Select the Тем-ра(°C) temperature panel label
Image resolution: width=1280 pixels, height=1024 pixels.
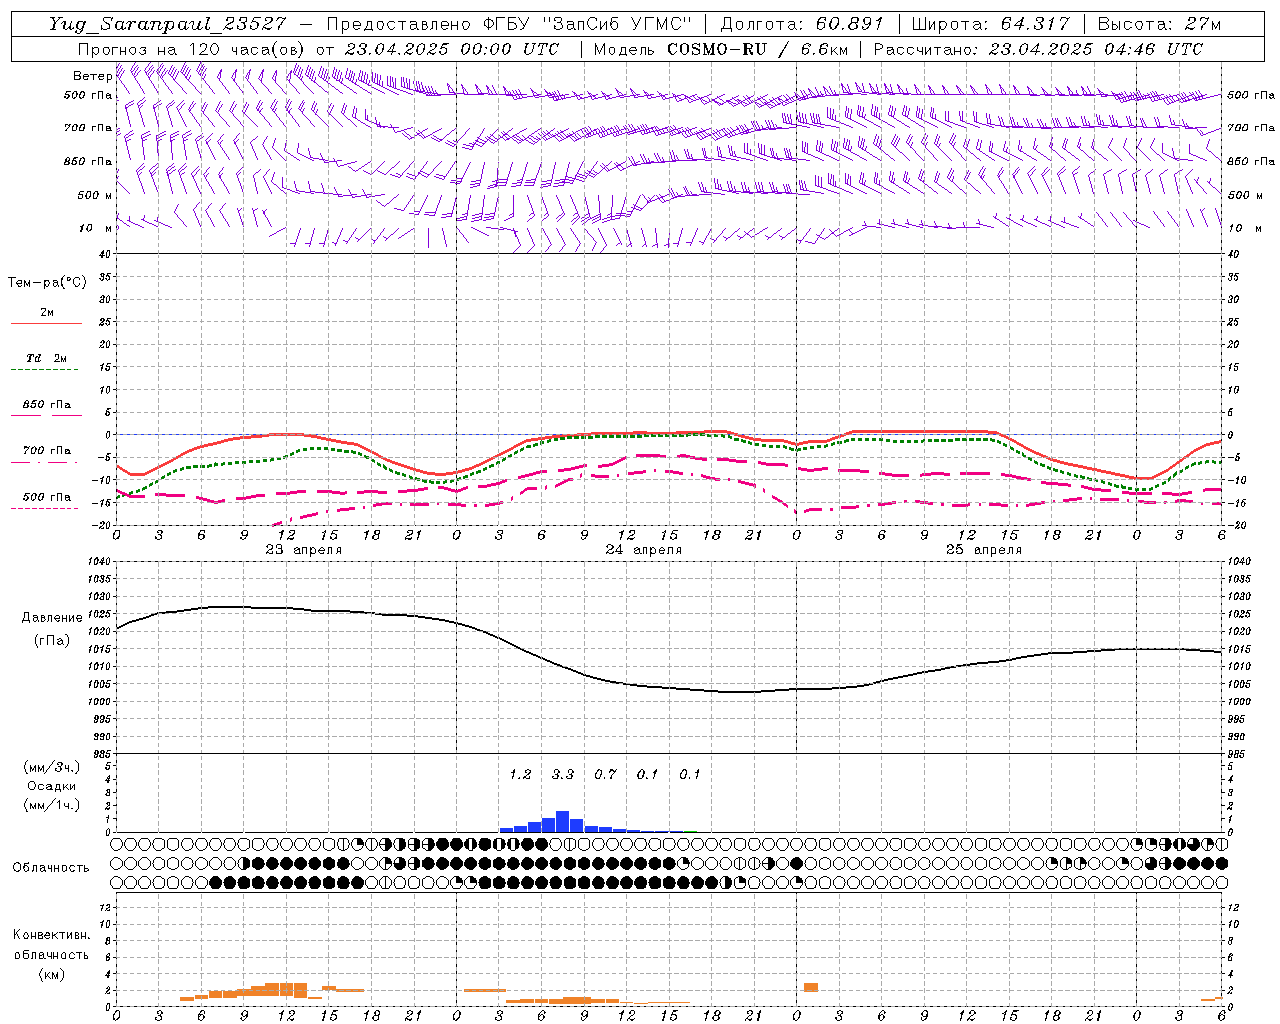tap(47, 283)
